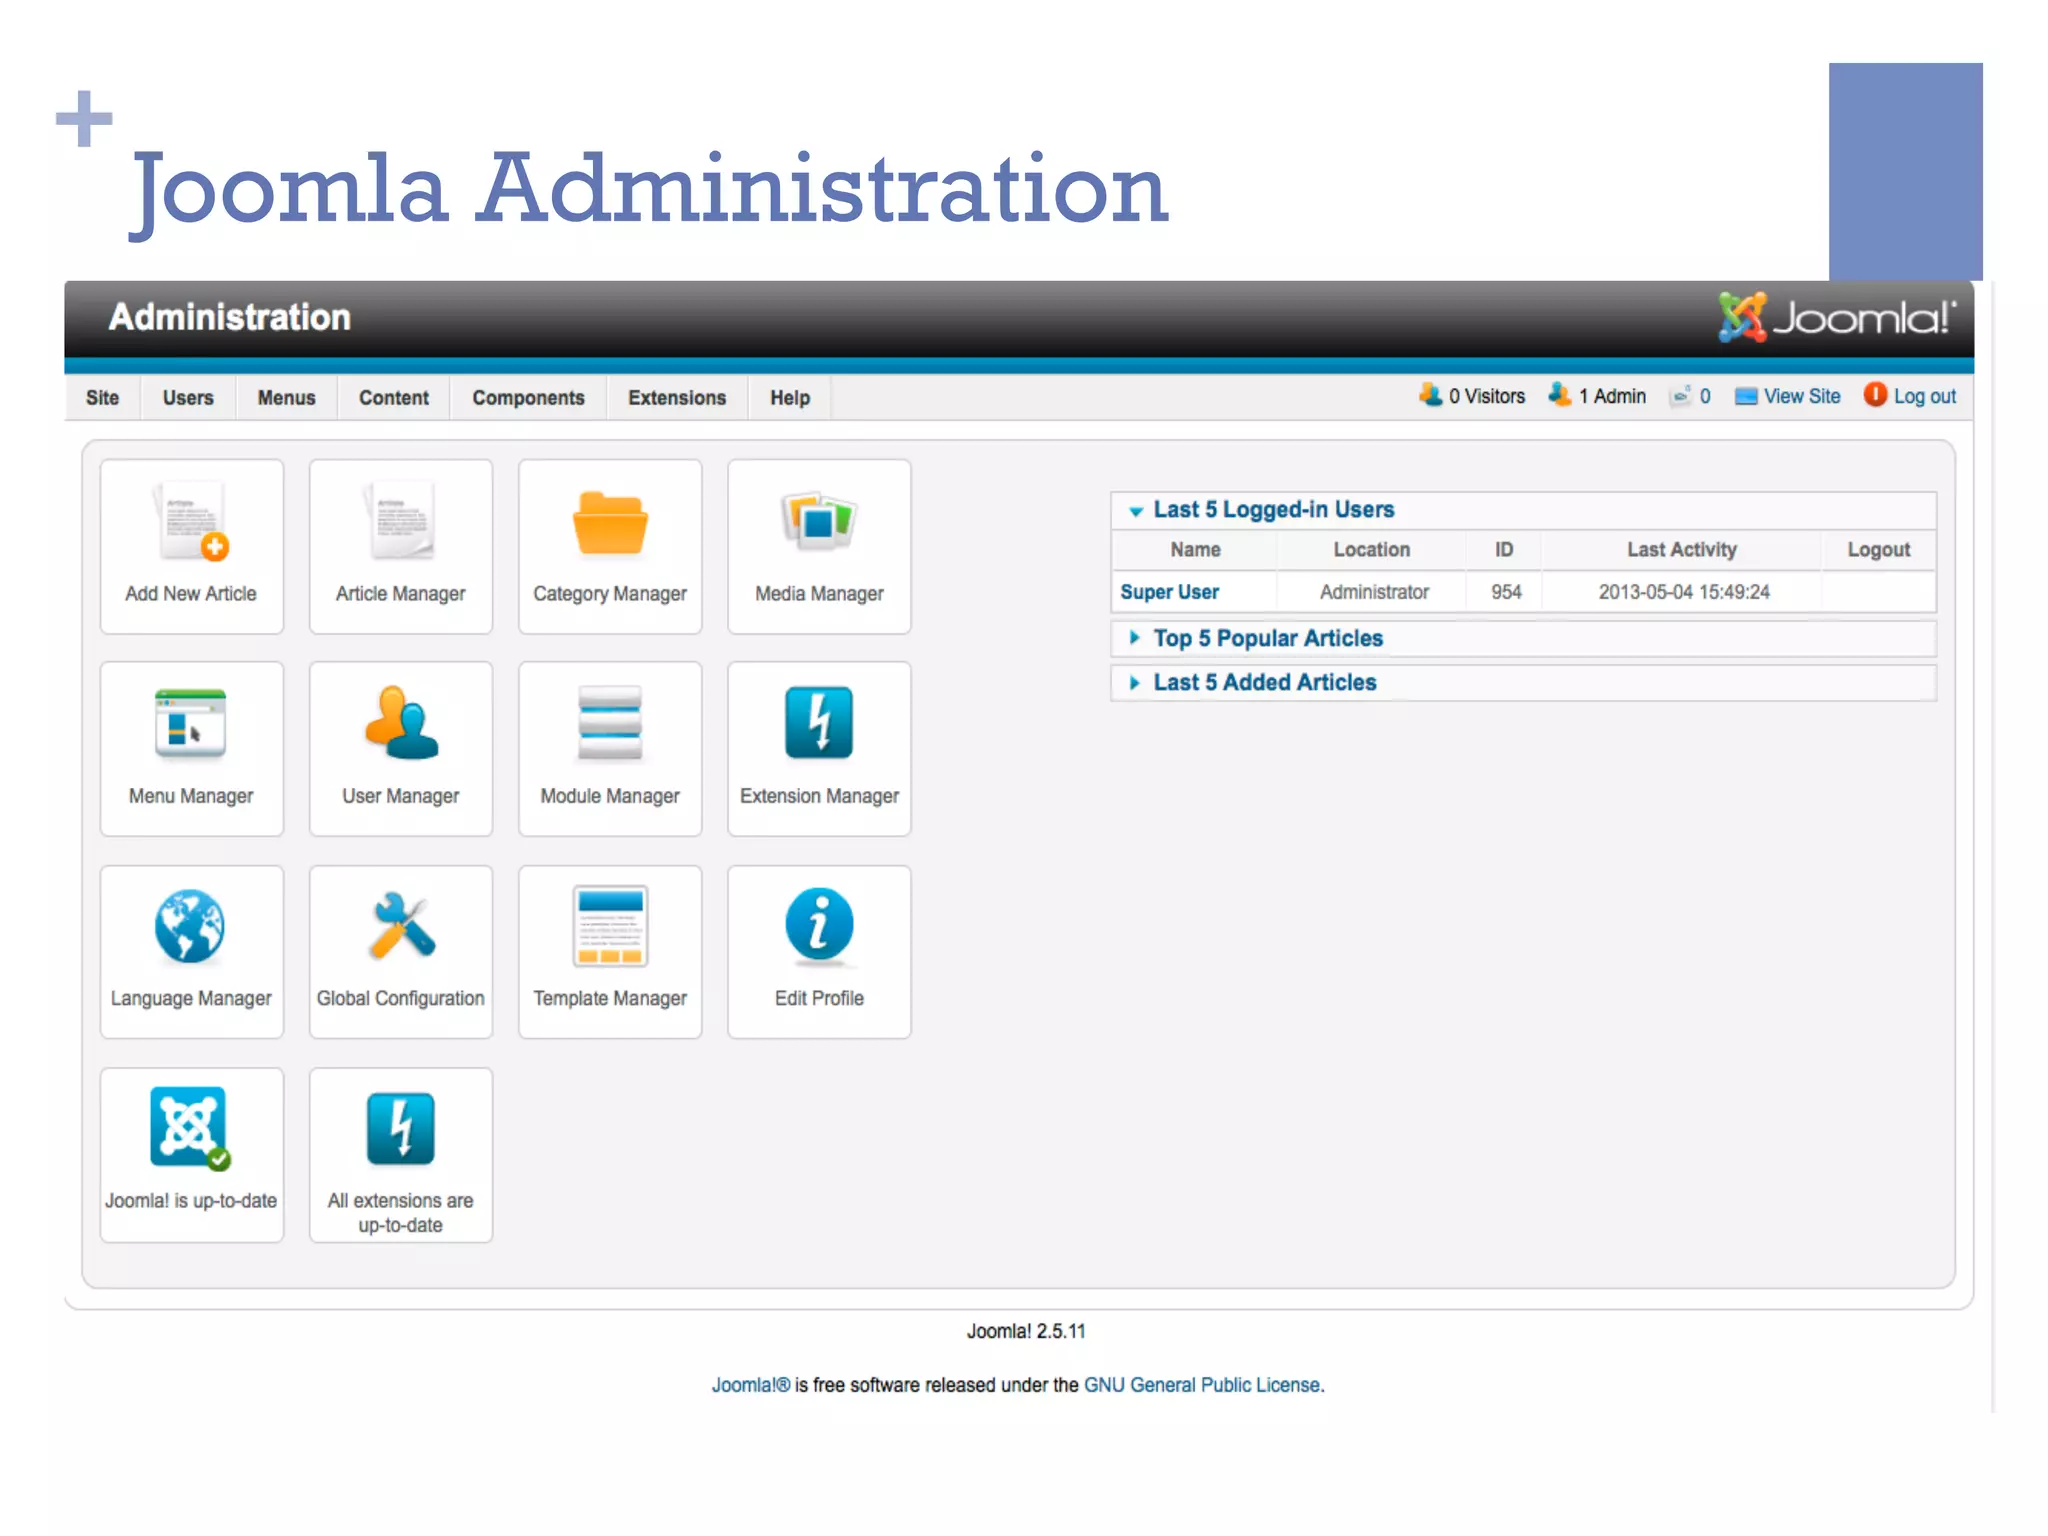Click the View Site link text
This screenshot has width=2048, height=1536.
click(1802, 396)
